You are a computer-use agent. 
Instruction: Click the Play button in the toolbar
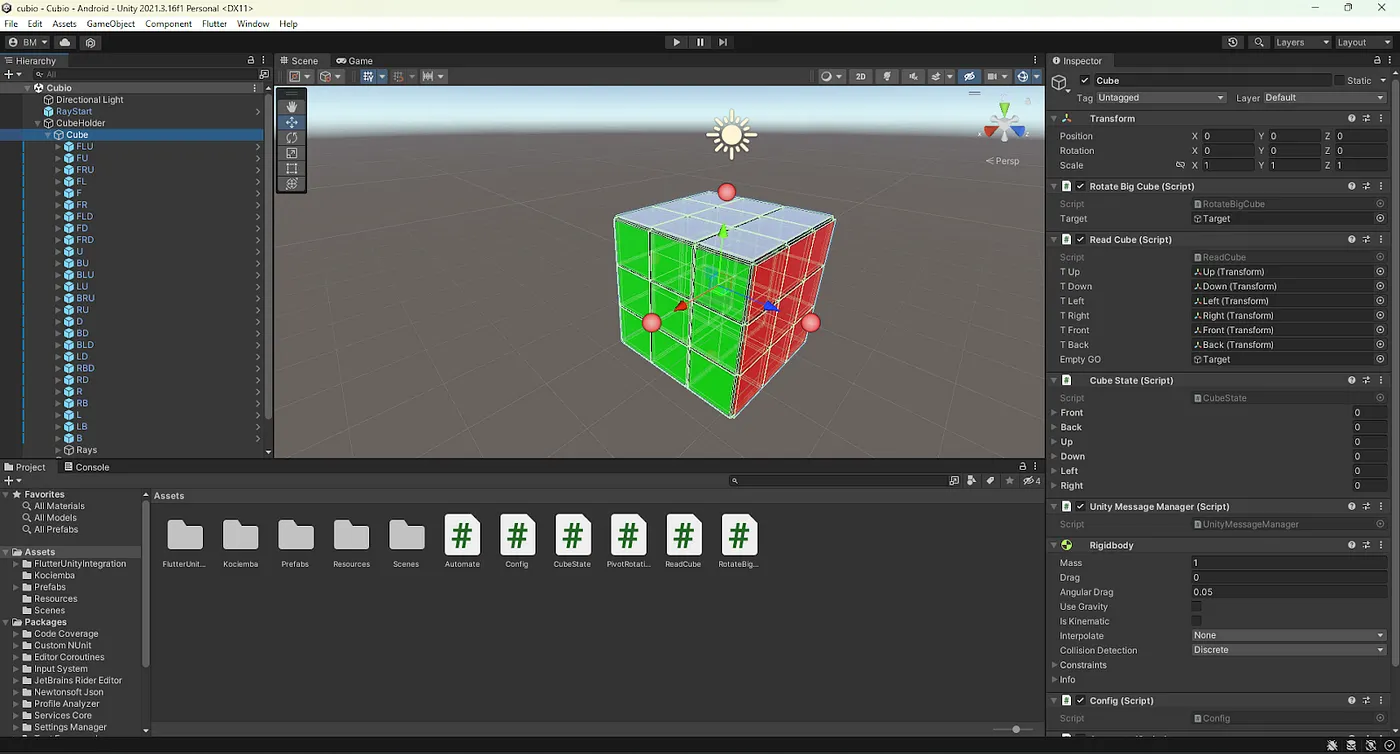pyautogui.click(x=676, y=42)
